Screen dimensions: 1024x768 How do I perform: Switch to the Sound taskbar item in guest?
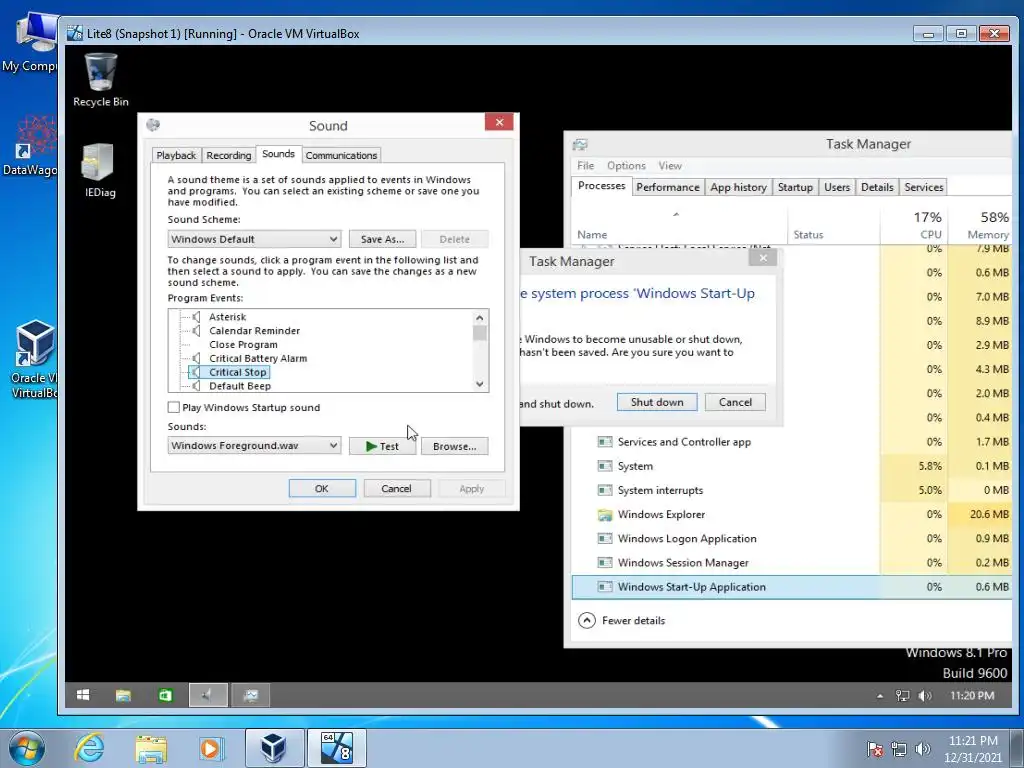pos(208,696)
